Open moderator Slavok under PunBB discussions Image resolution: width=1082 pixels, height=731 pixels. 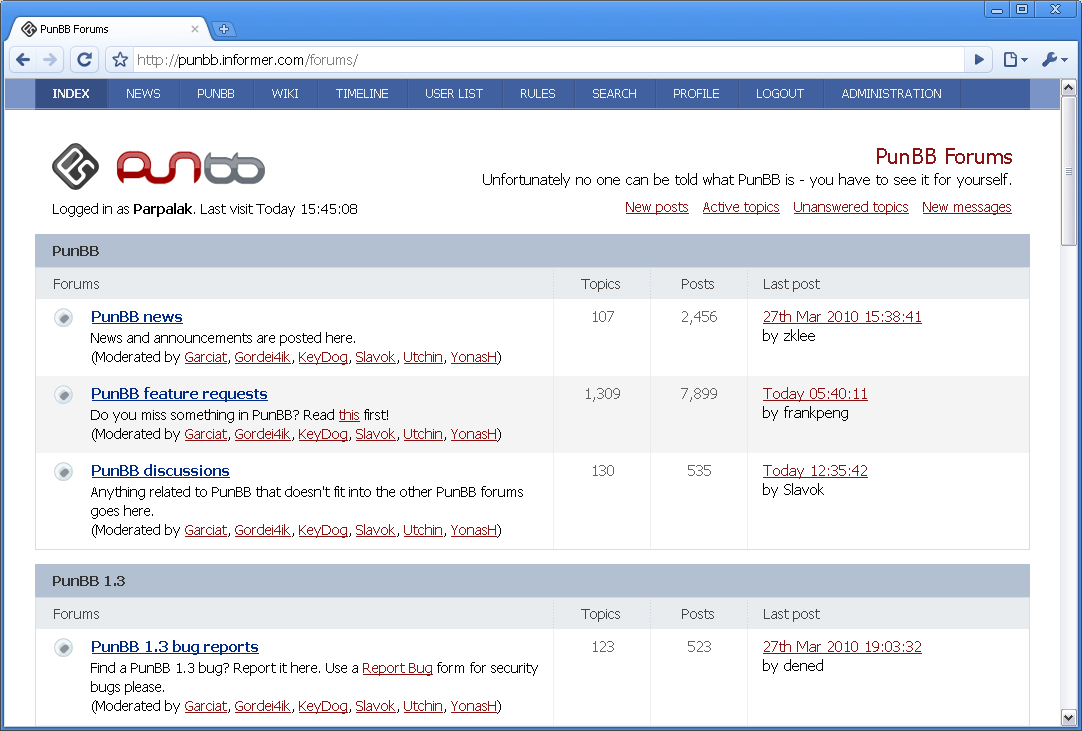[x=375, y=530]
